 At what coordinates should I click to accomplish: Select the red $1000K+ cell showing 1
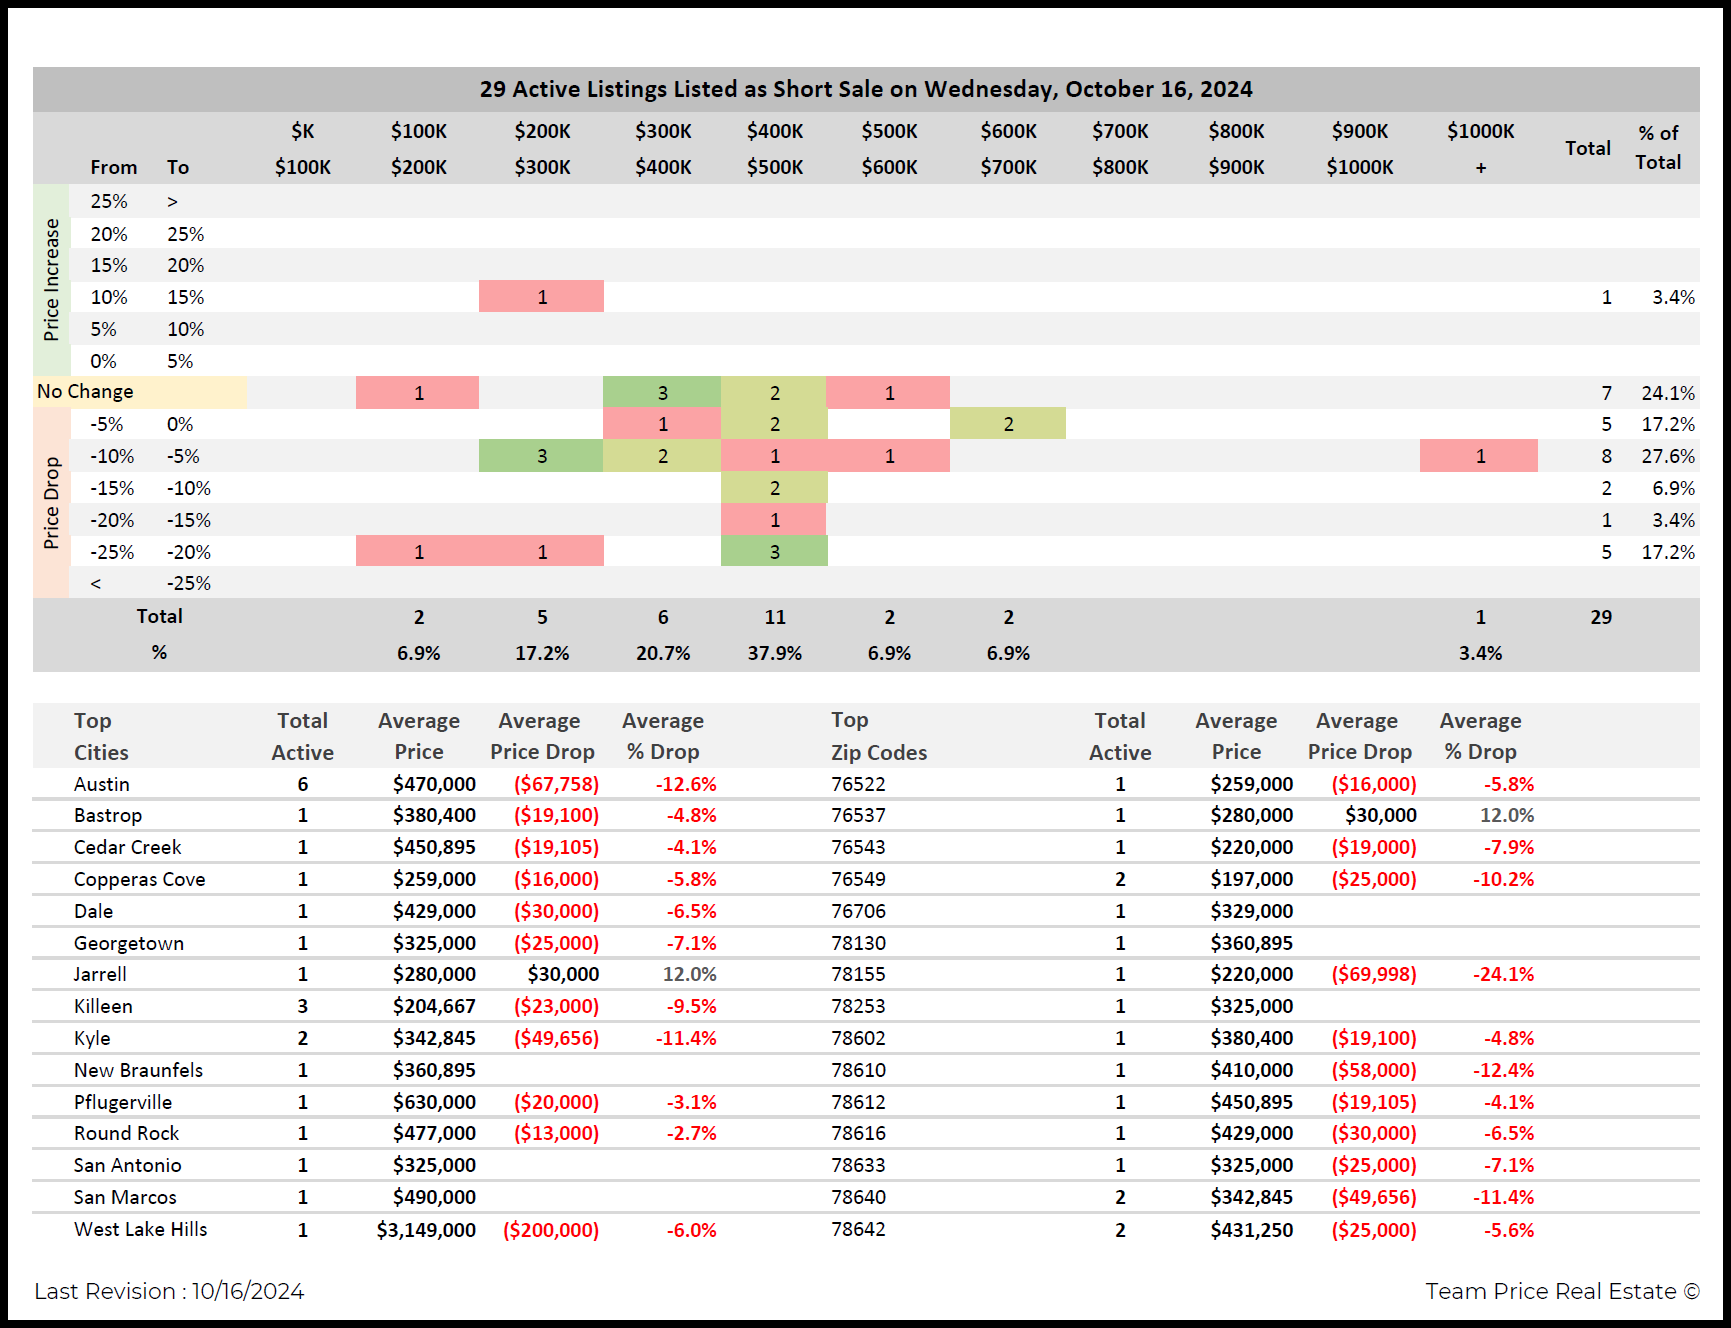click(x=1479, y=456)
